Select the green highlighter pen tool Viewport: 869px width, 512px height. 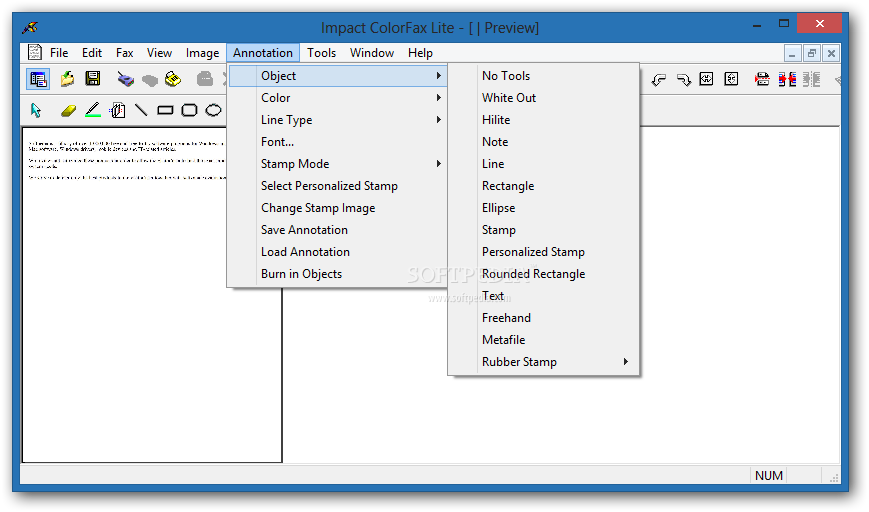pos(93,110)
